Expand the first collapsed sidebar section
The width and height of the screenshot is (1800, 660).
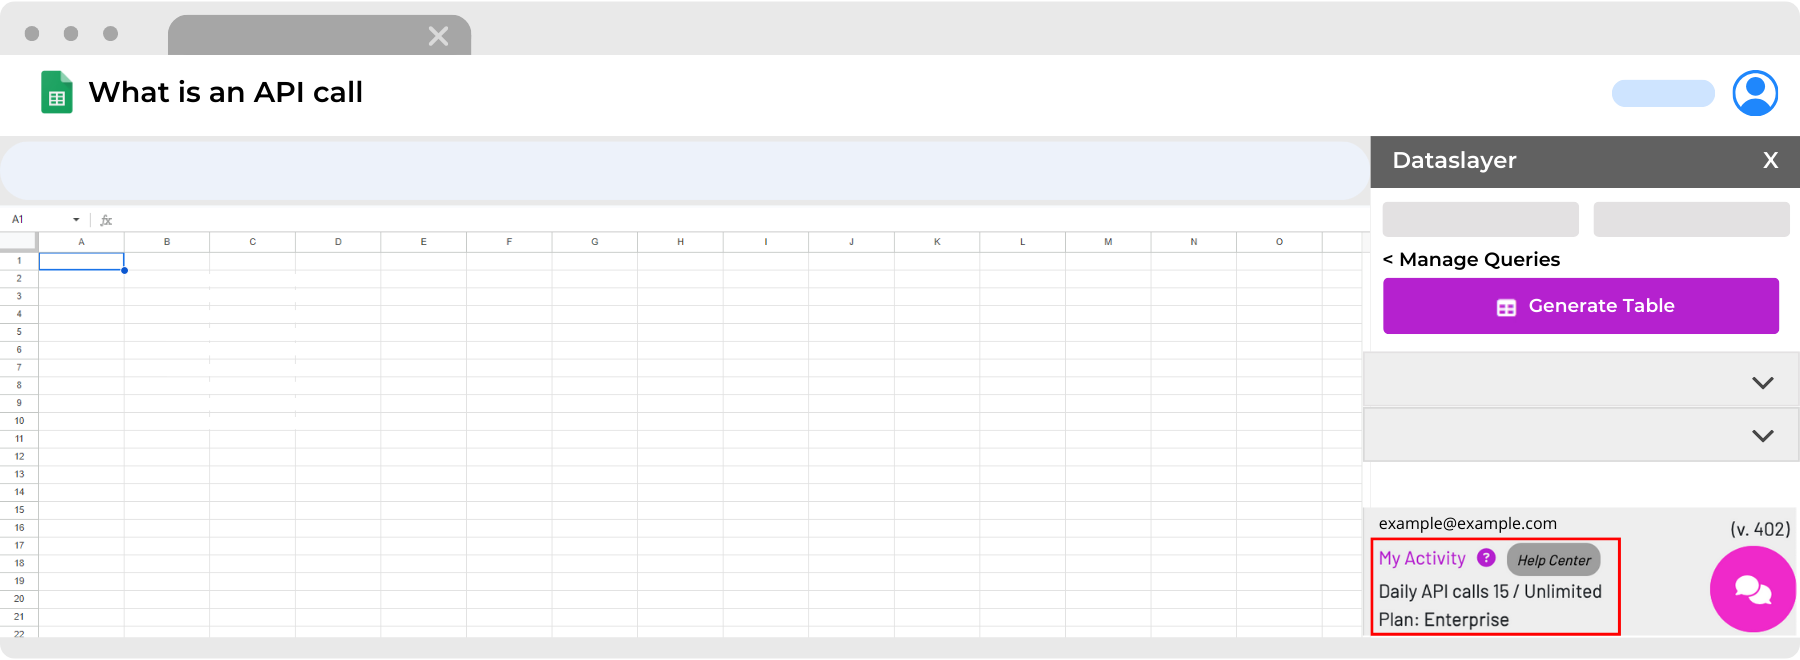pyautogui.click(x=1762, y=383)
